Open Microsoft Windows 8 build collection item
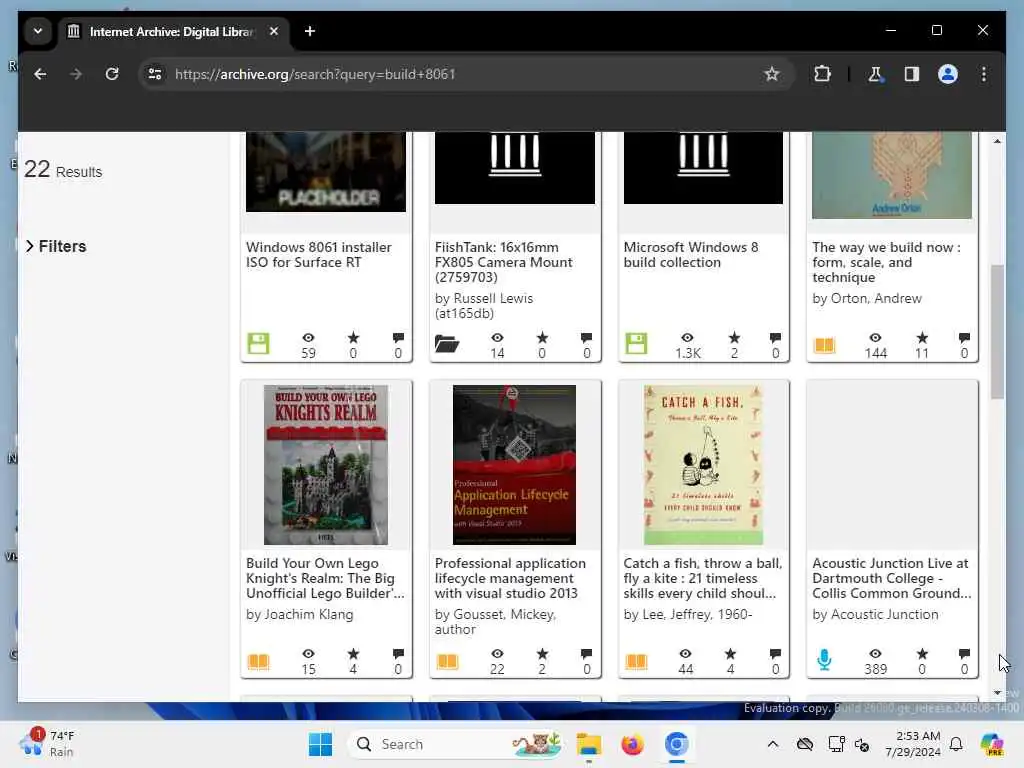This screenshot has width=1024, height=768. point(691,255)
